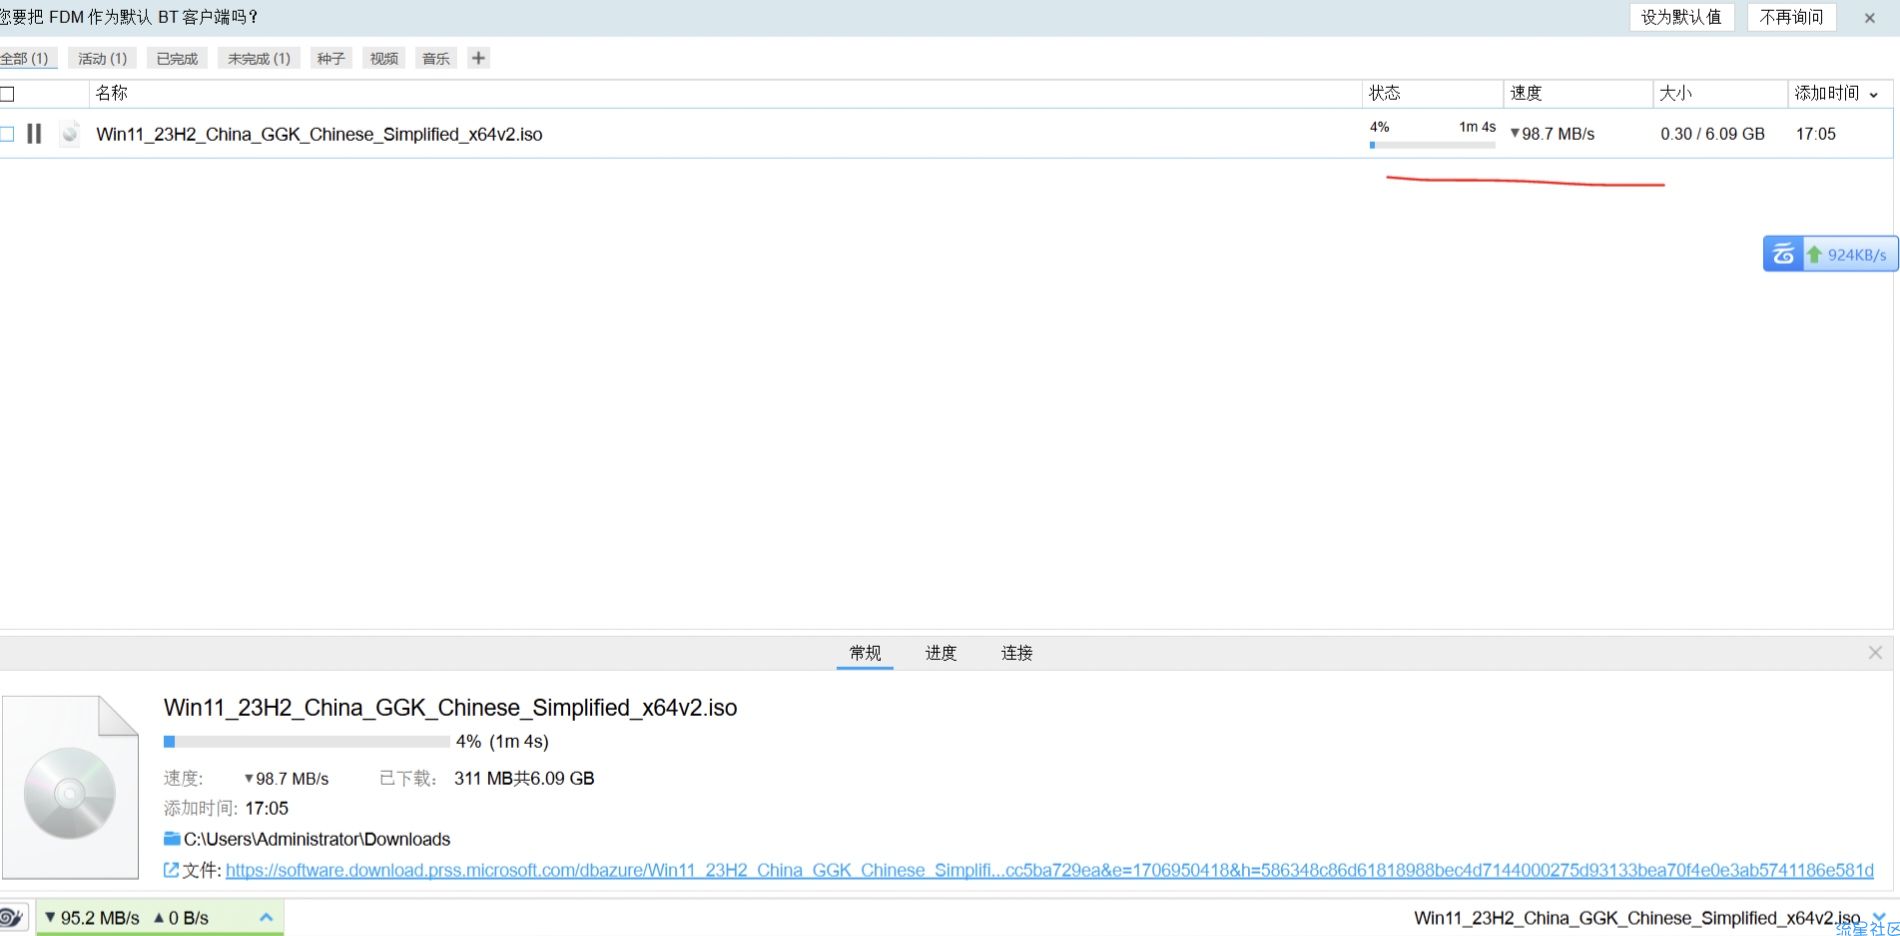The image size is (1900, 936).
Task: Click the 0.30 / 6.09 GB size cell
Action: coord(1712,134)
